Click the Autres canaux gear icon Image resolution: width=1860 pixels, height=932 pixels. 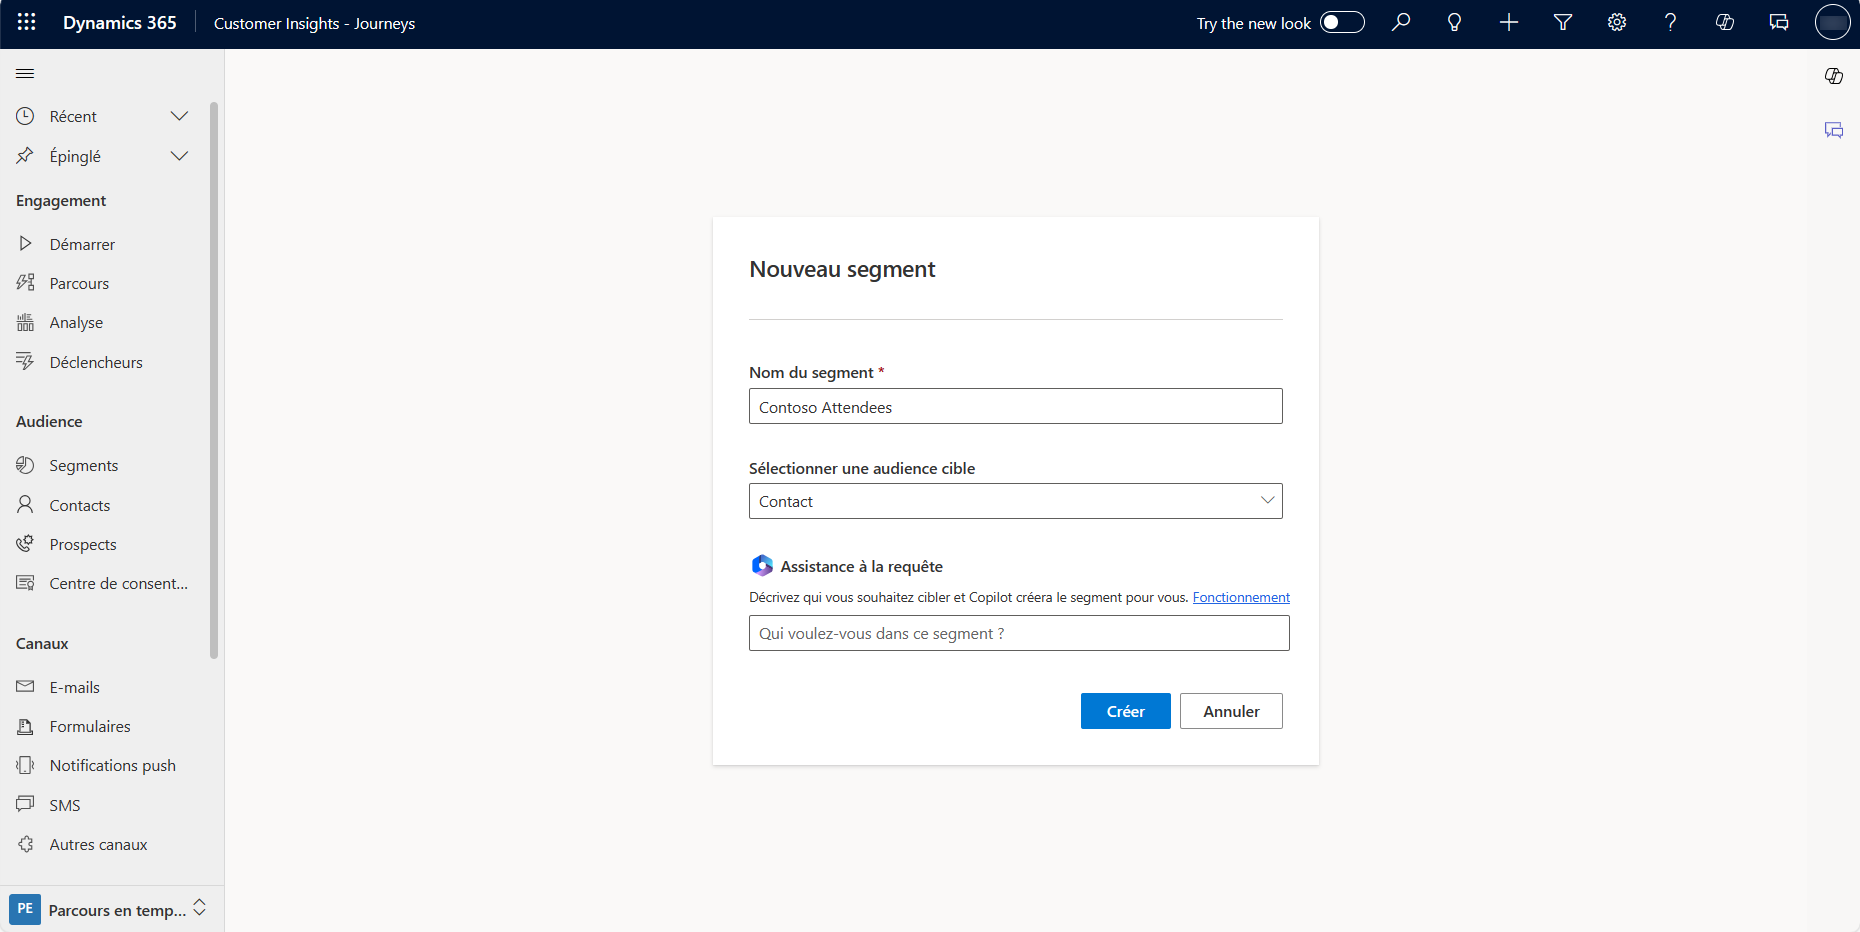coord(25,844)
